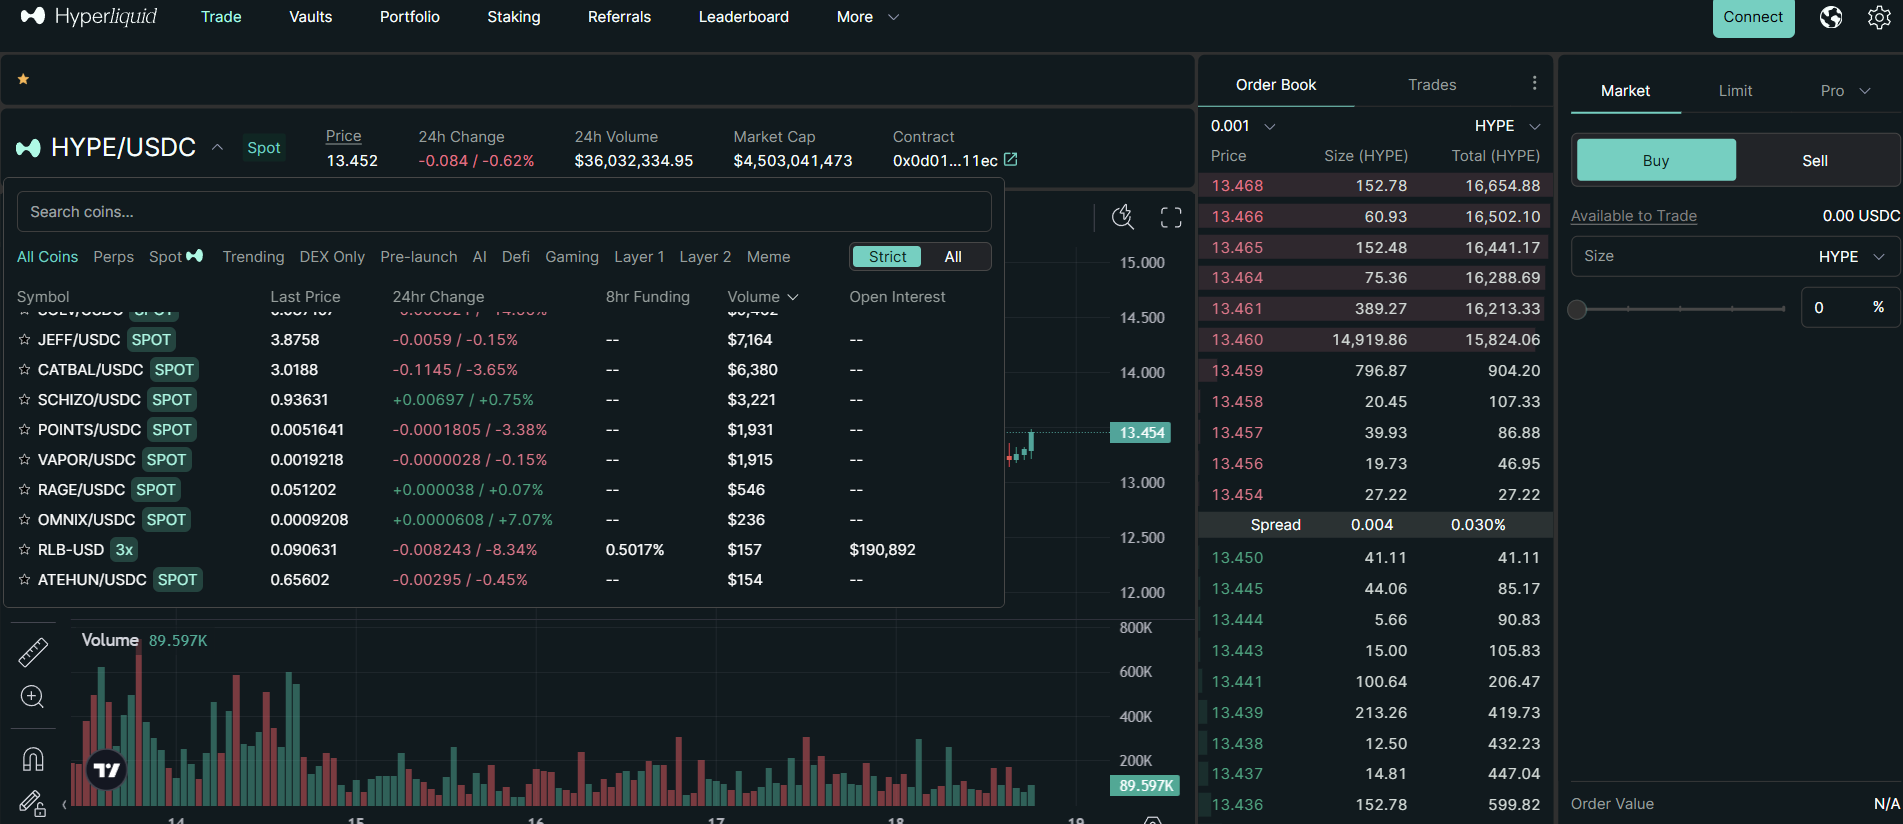Click the percent input box
Screen dimensions: 1903x824
tap(1849, 308)
